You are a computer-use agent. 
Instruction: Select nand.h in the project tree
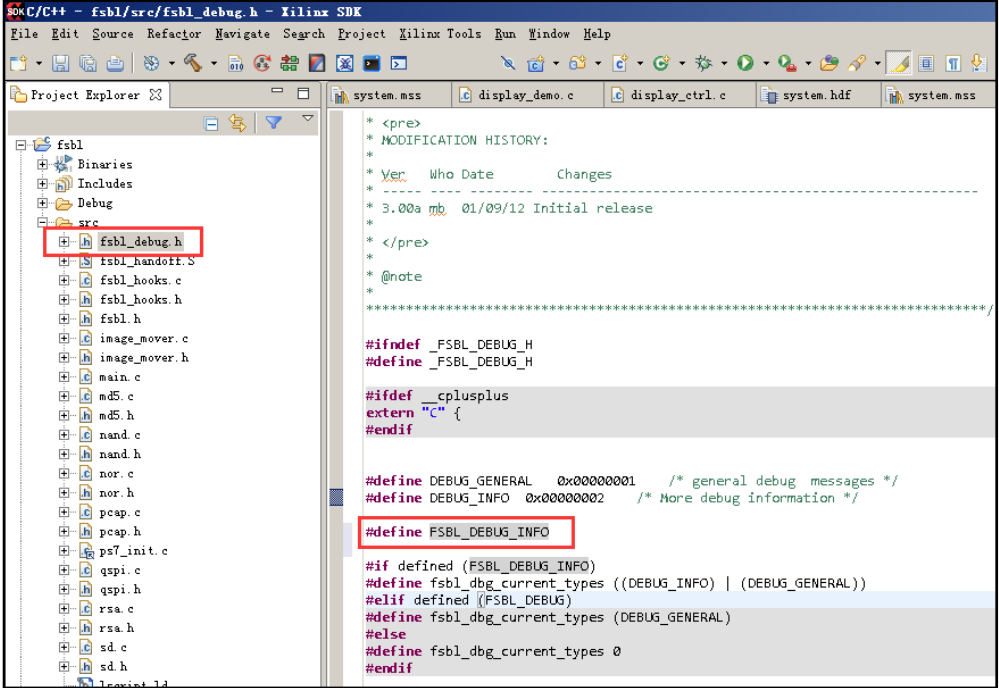click(120, 454)
